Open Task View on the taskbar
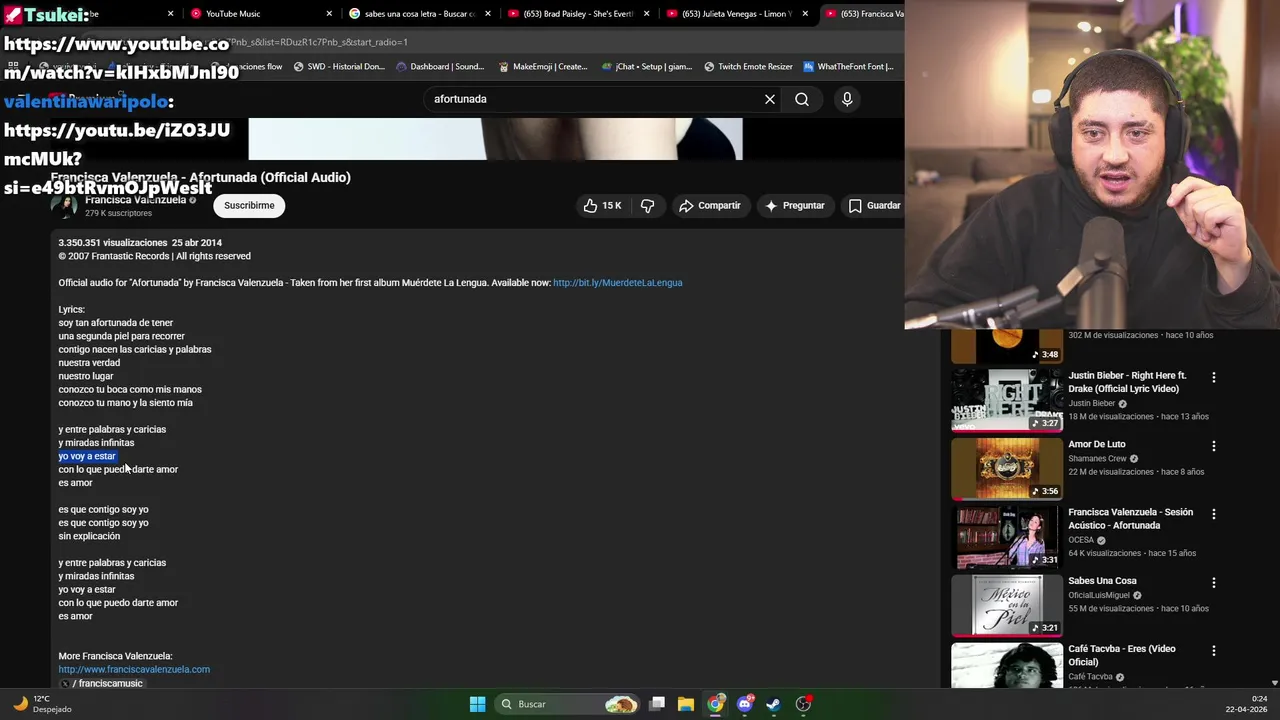1280x720 pixels. coord(657,704)
